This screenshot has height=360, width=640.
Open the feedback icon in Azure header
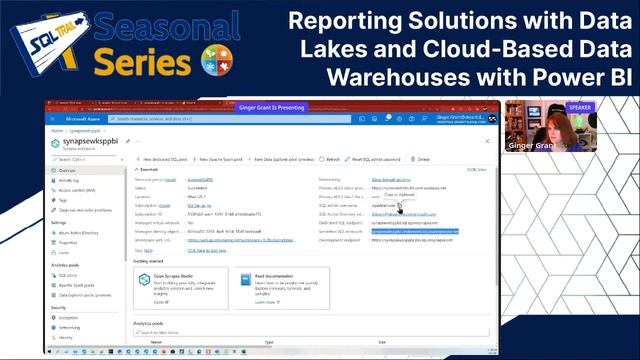[424, 119]
